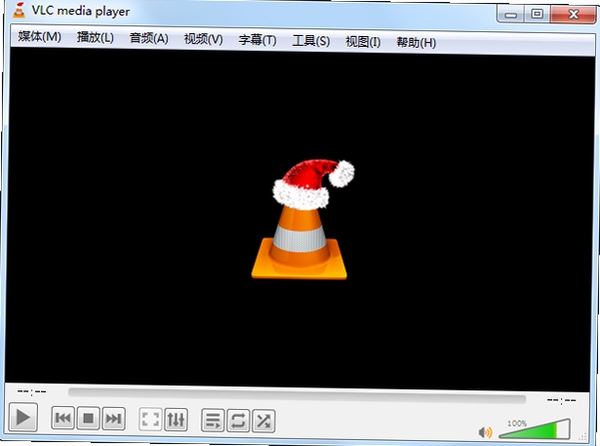
Task: Open the 帮助(H) menu
Action: click(x=416, y=42)
